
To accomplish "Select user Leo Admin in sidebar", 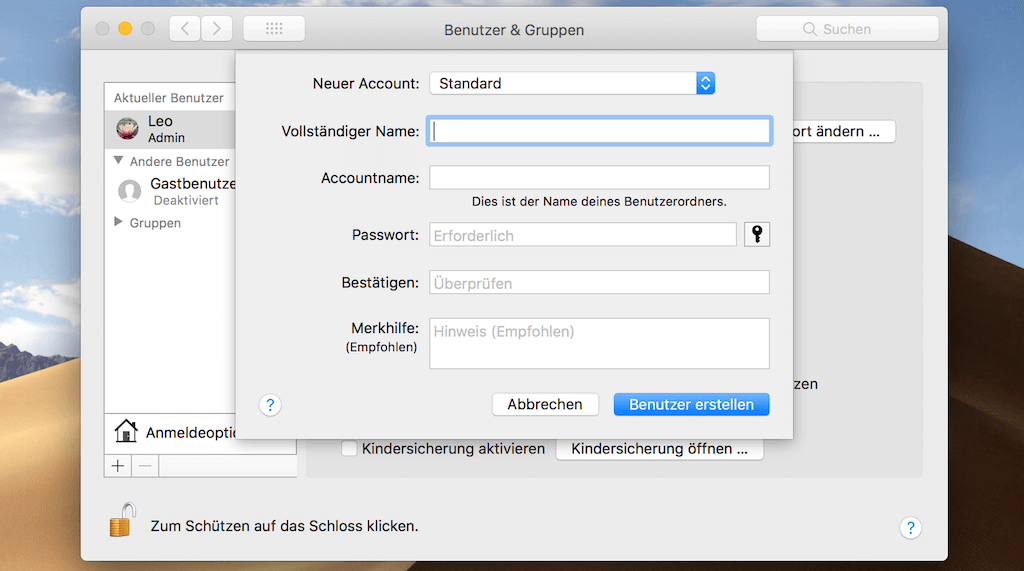I will tap(170, 129).
